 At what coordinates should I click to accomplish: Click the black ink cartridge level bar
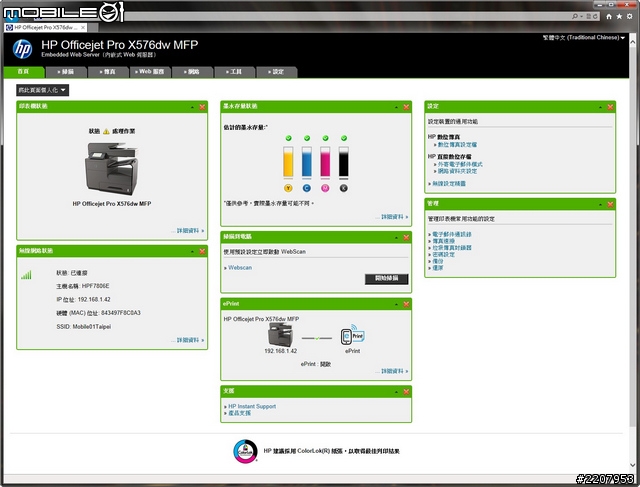[344, 162]
